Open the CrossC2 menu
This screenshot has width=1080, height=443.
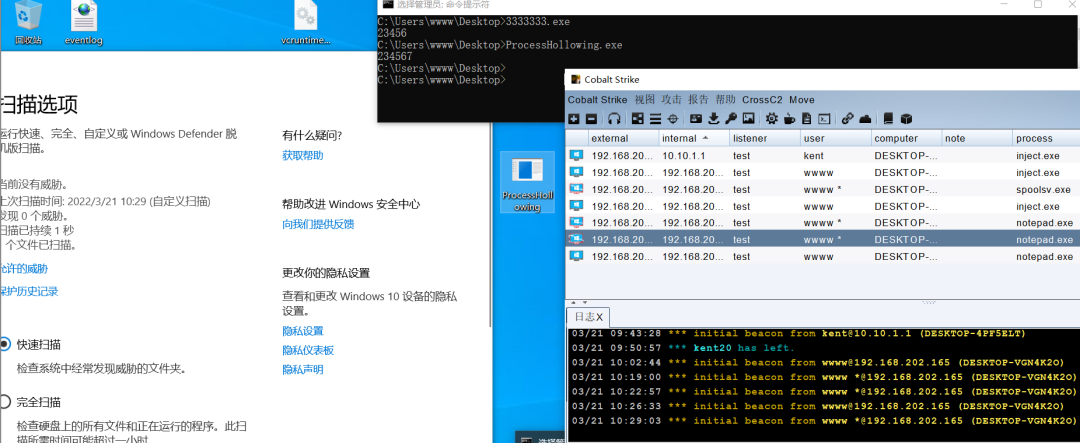(762, 100)
